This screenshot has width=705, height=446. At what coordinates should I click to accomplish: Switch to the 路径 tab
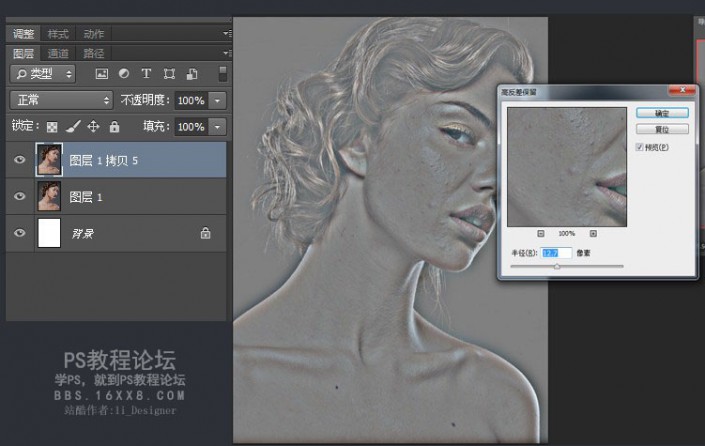94,54
